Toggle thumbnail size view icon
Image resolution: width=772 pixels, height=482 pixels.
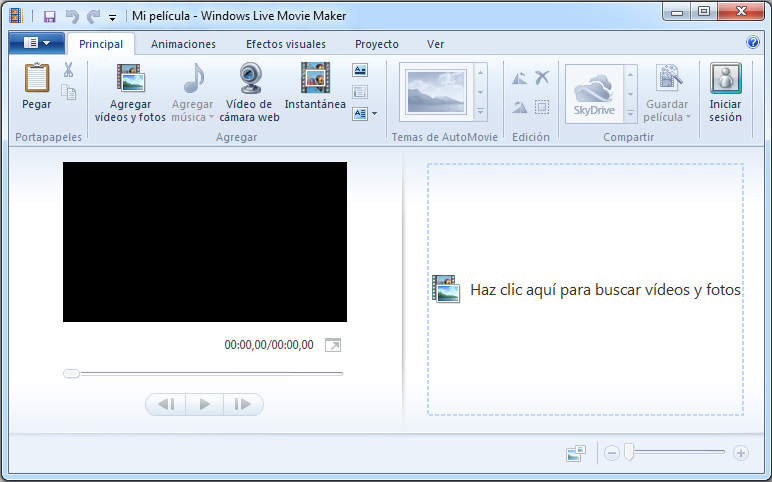(575, 453)
